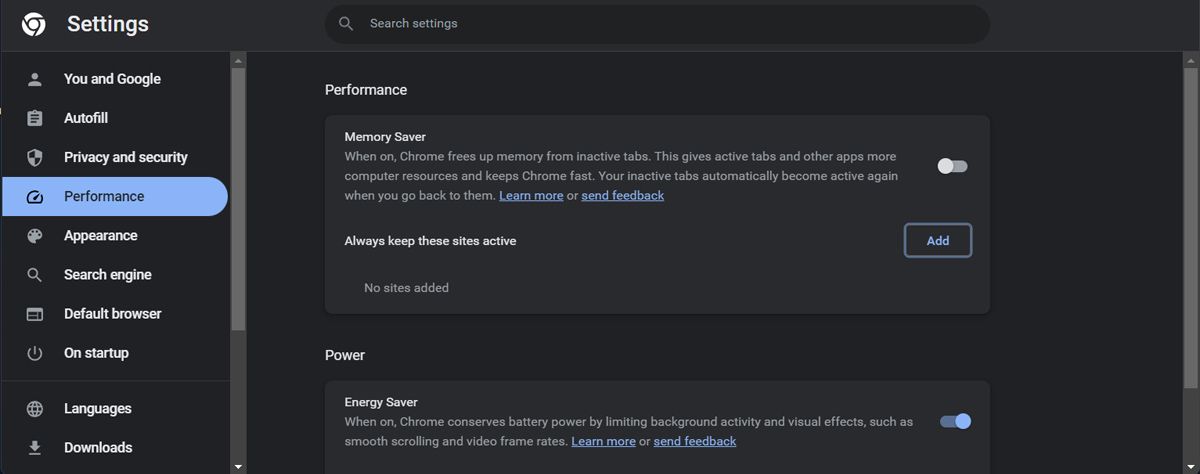Click Energy Saver send feedback link
This screenshot has height=474, width=1200.
click(x=695, y=441)
